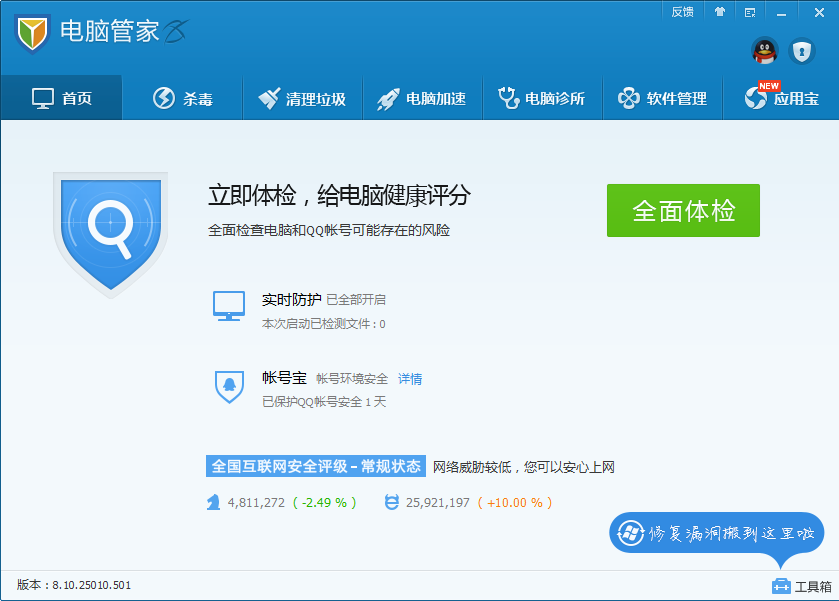Image resolution: width=839 pixels, height=601 pixels.
Task: Click the ( -2.49 % ) change value
Action: click(324, 503)
